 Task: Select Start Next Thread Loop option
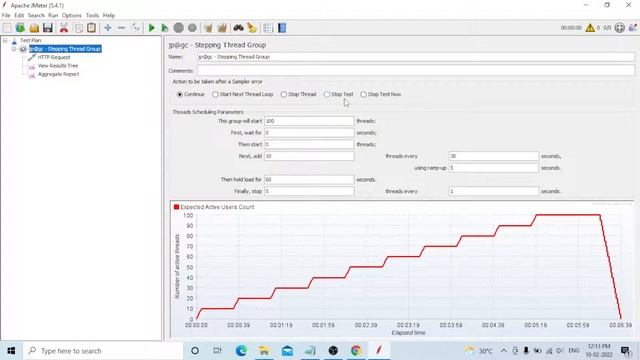[x=215, y=94]
